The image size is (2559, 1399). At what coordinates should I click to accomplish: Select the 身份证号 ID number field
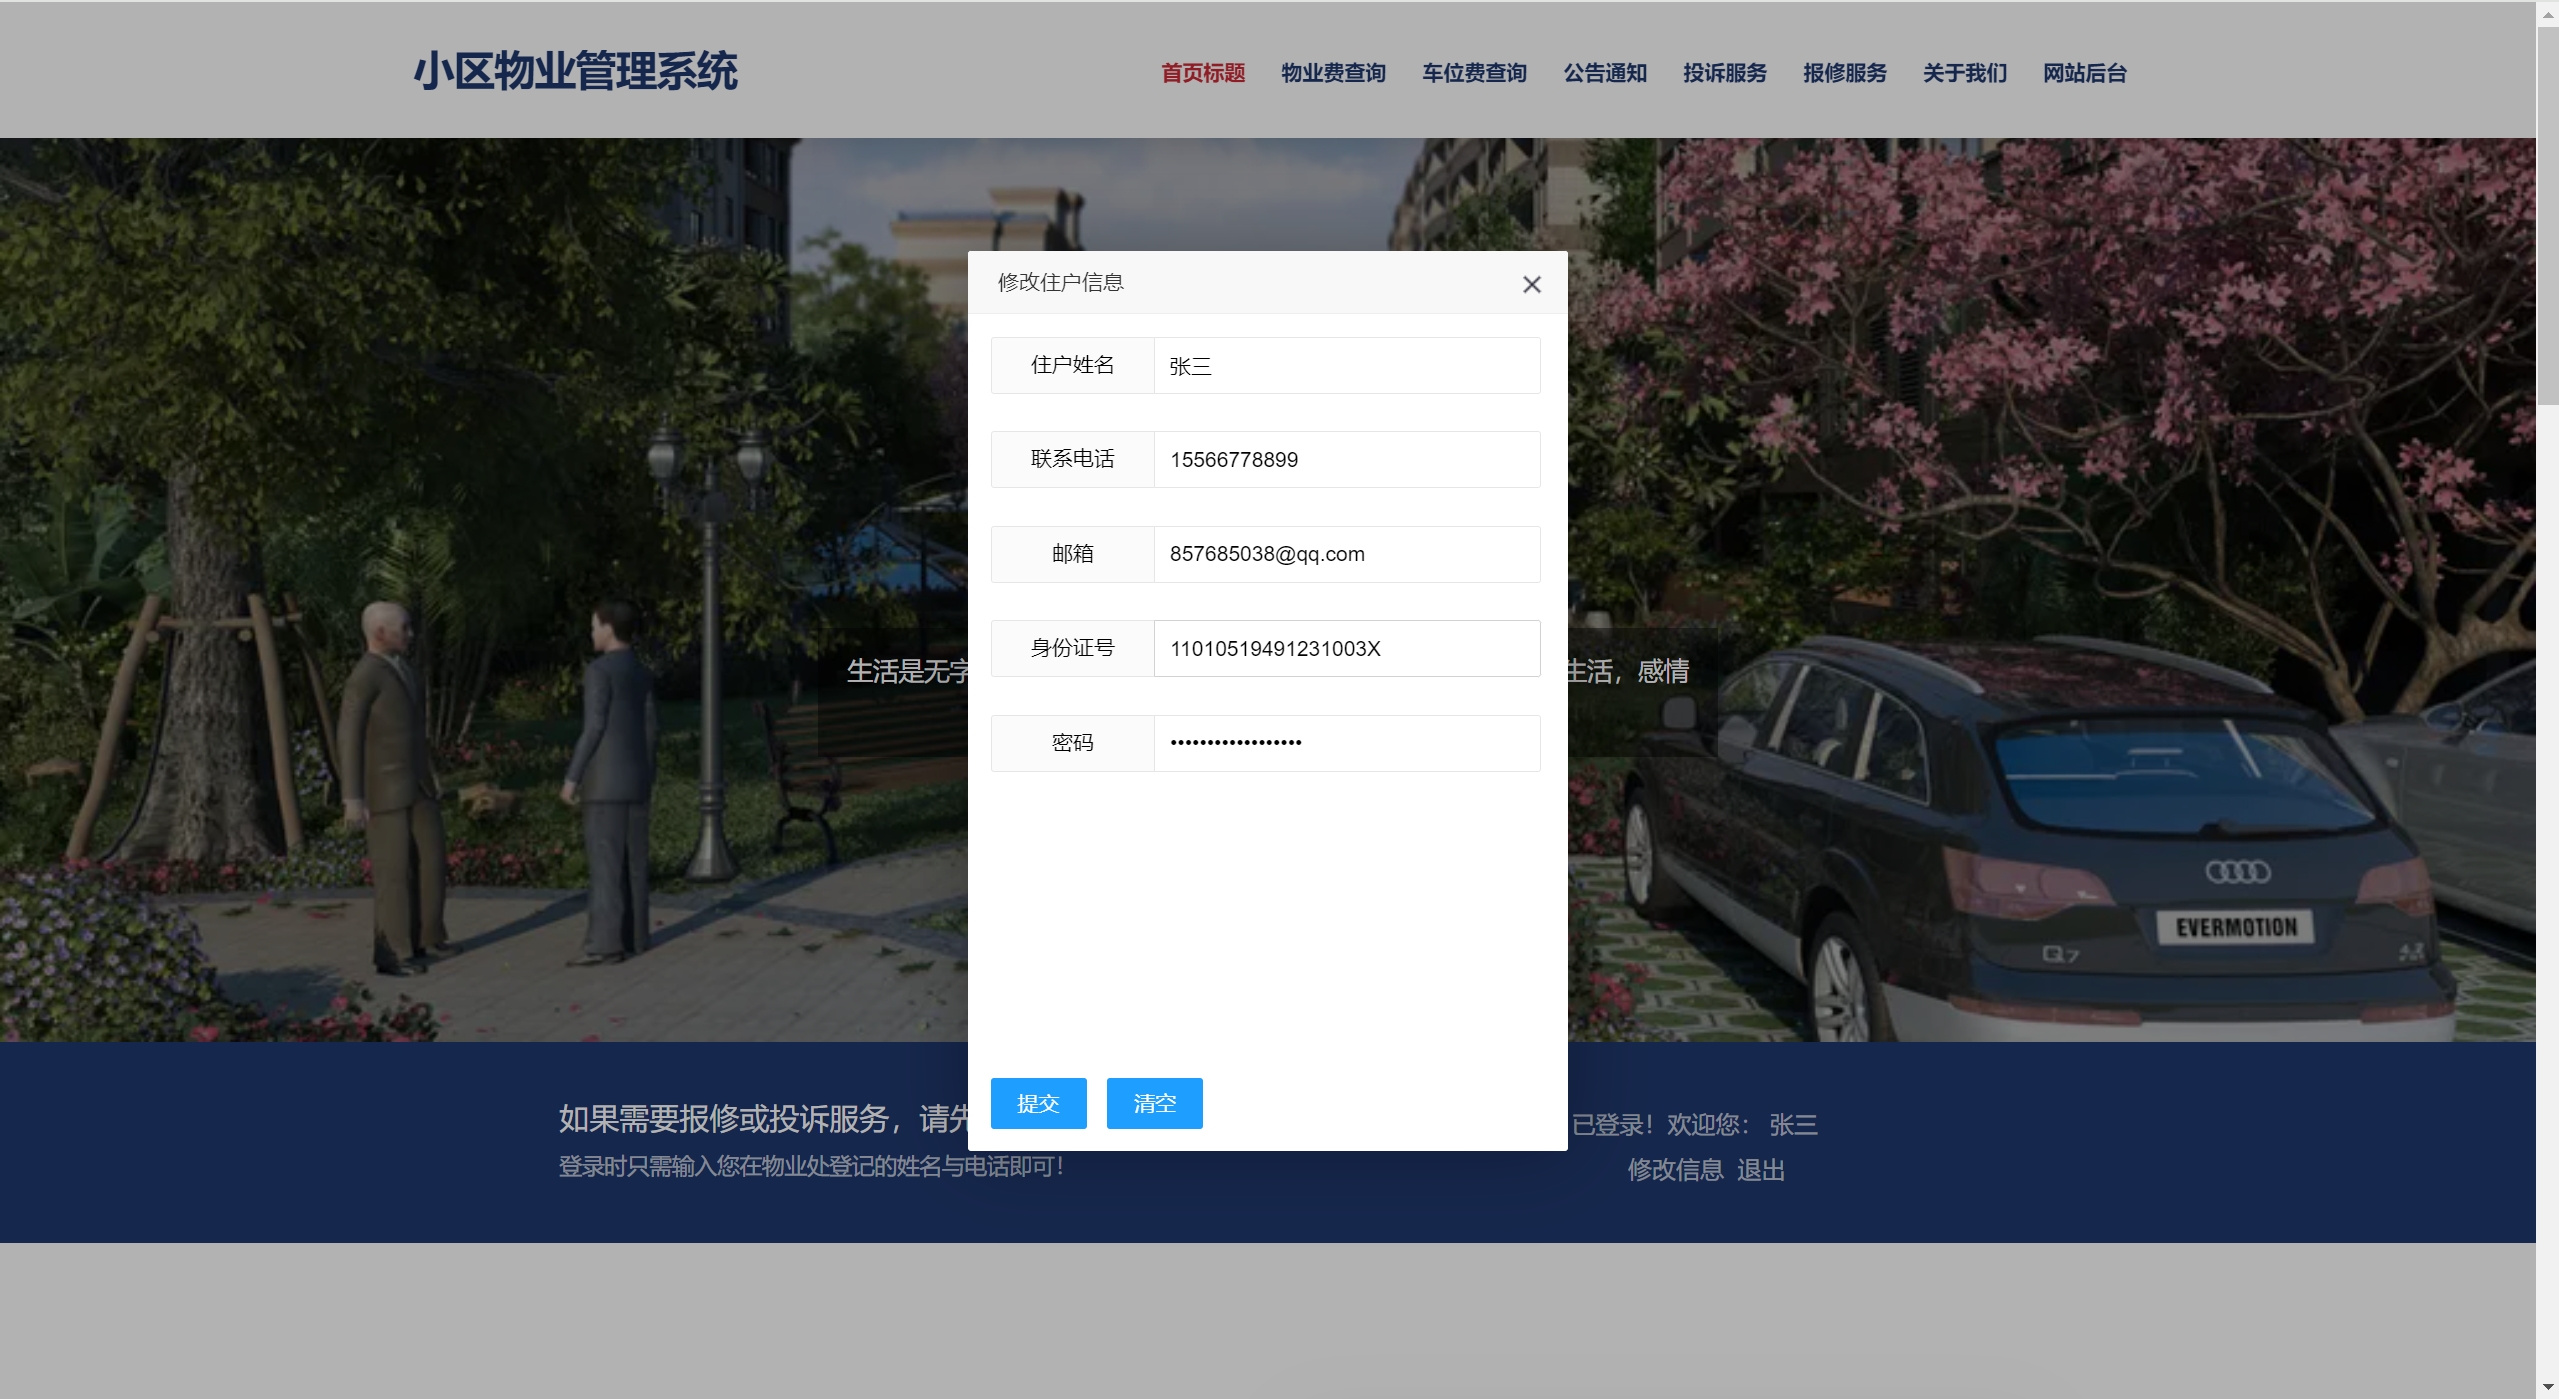tap(1346, 649)
